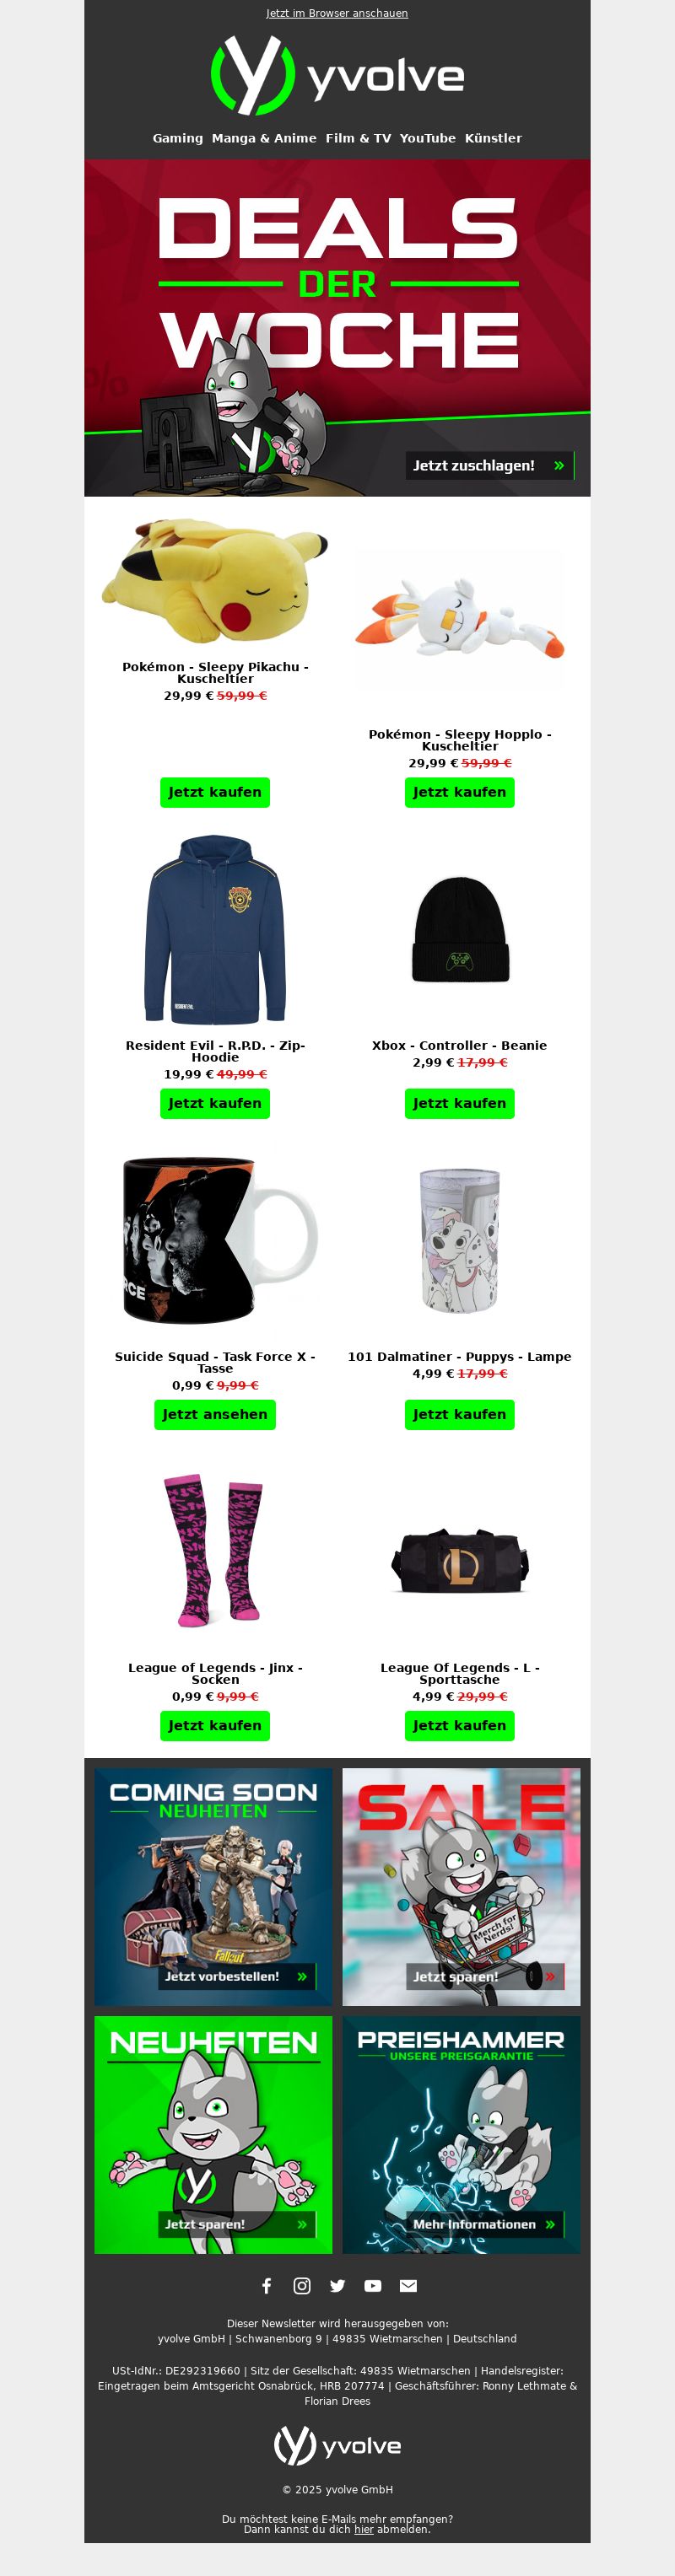Open the Twitter bird icon

(337, 2285)
